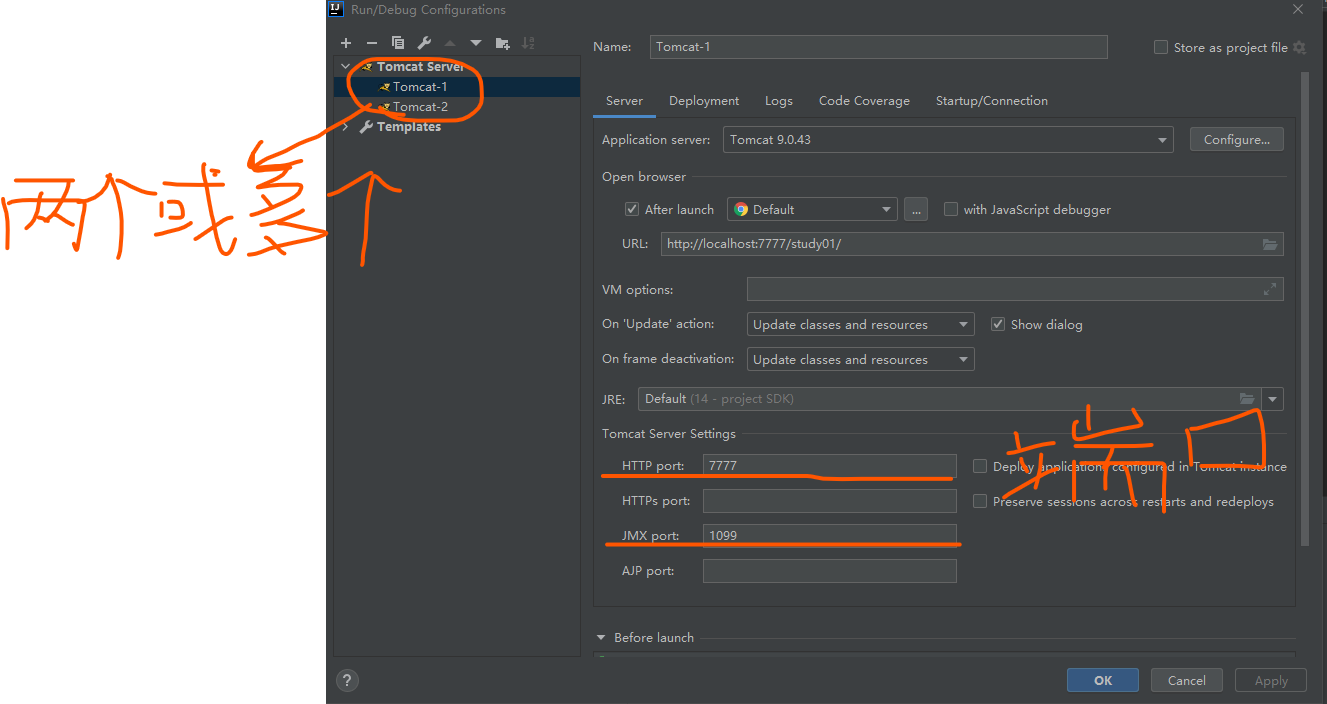
Task: Move configuration down with the down arrow
Action: [x=476, y=43]
